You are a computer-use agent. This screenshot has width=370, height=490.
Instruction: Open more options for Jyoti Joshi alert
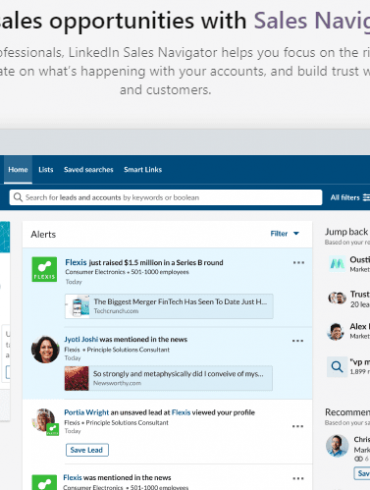298,341
